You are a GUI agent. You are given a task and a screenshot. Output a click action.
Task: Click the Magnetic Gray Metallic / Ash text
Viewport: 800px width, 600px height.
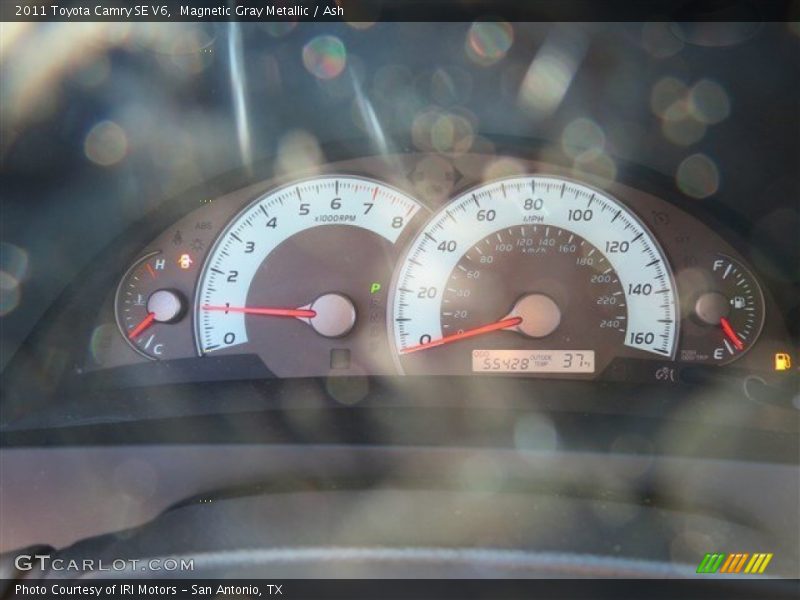click(x=264, y=11)
